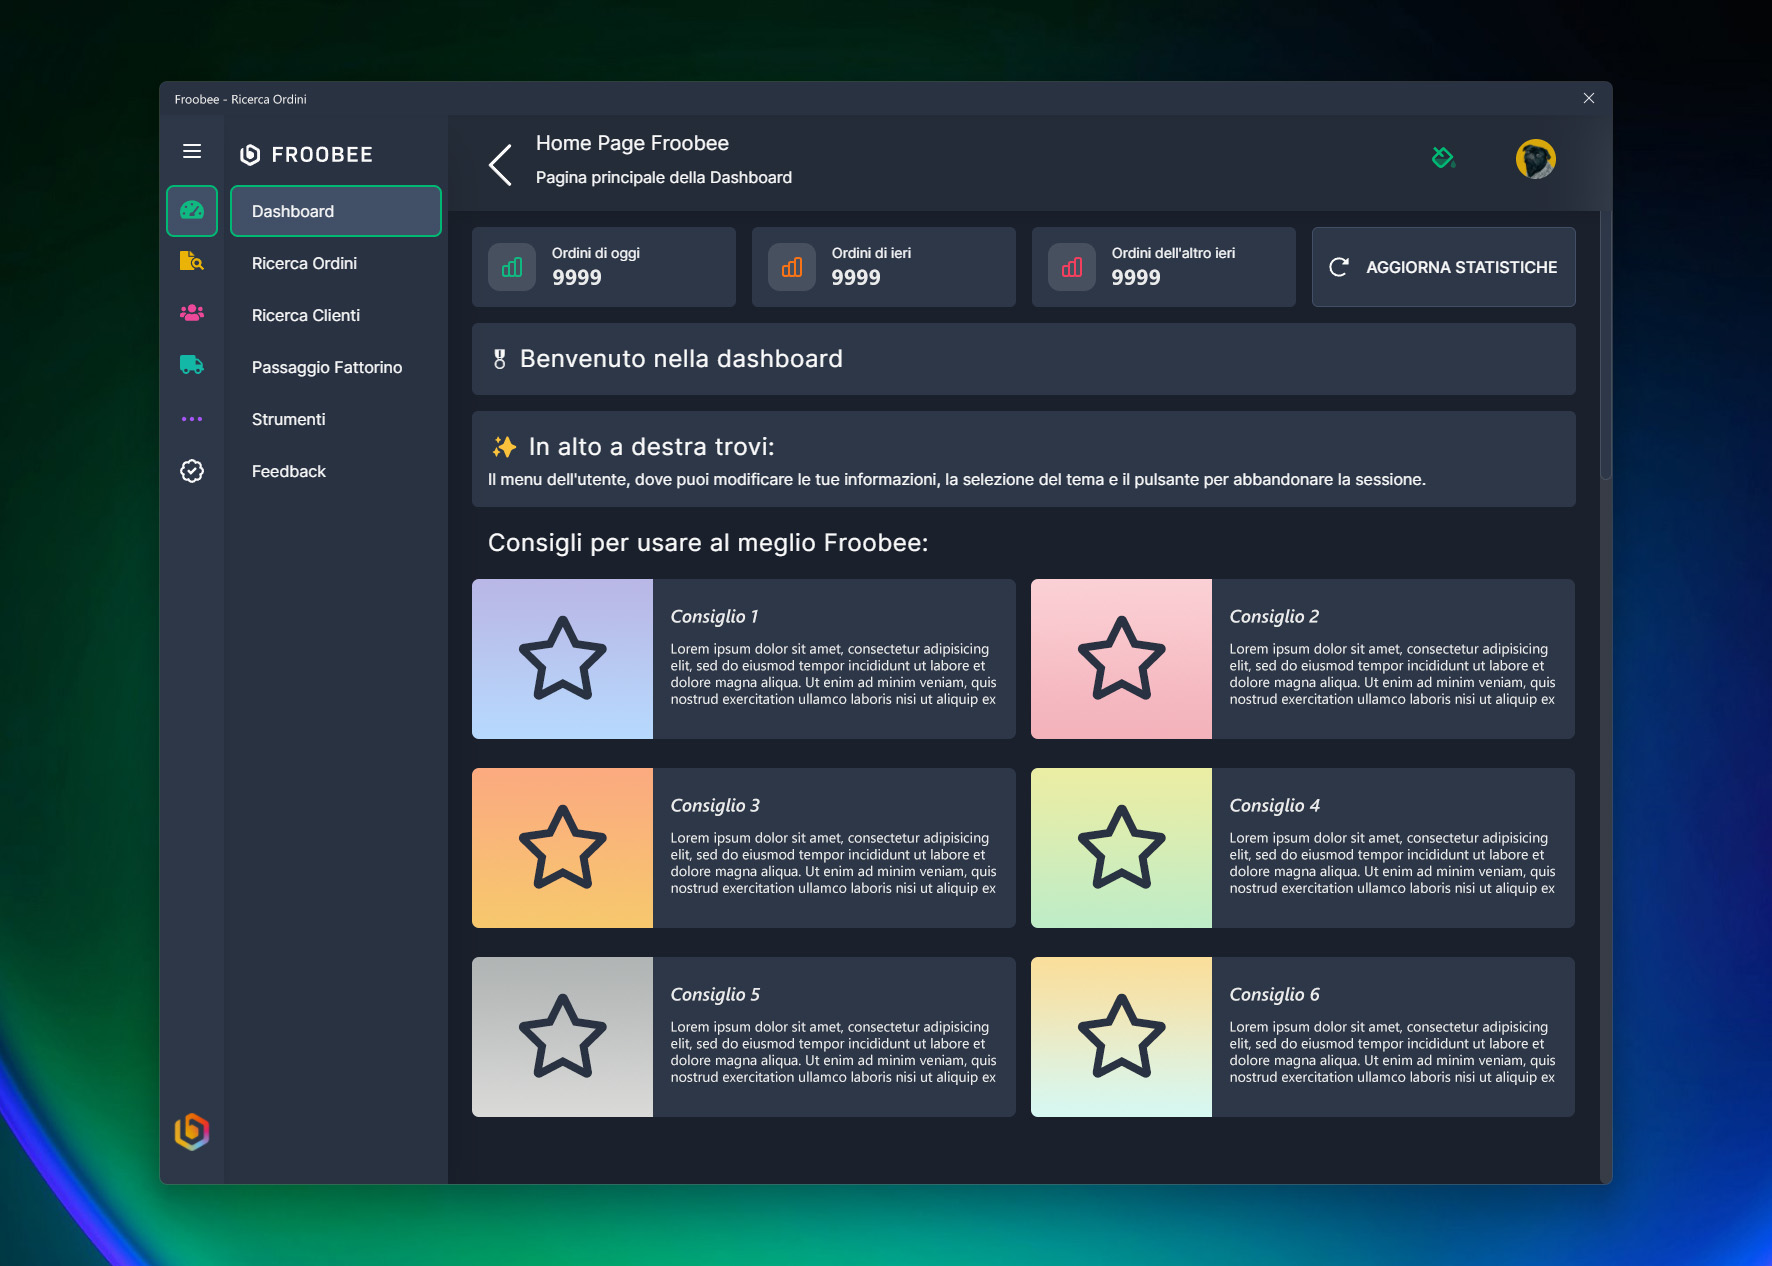
Task: Click the Feedback checkmark badge icon
Action: [x=192, y=471]
